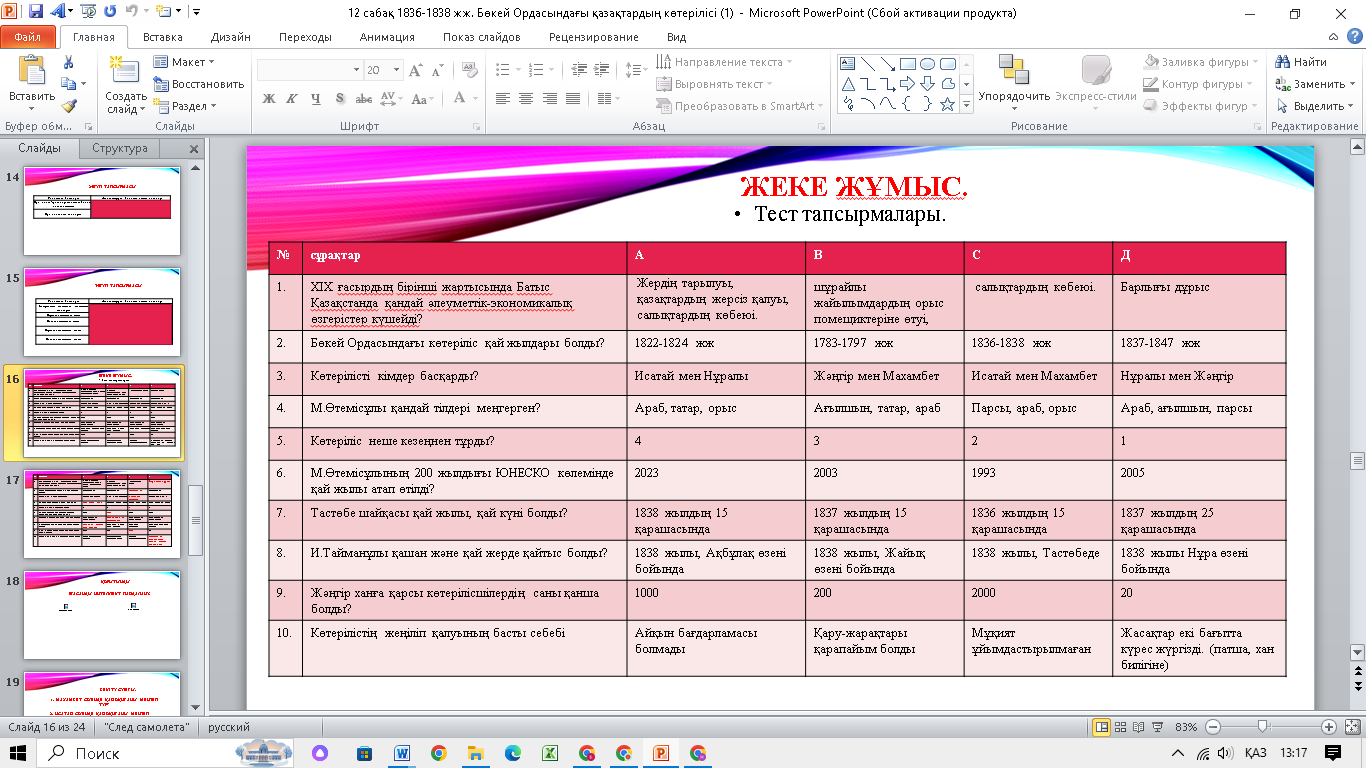Viewport: 1366px width, 768px height.
Task: Select the Text Box shape
Action: [x=848, y=64]
